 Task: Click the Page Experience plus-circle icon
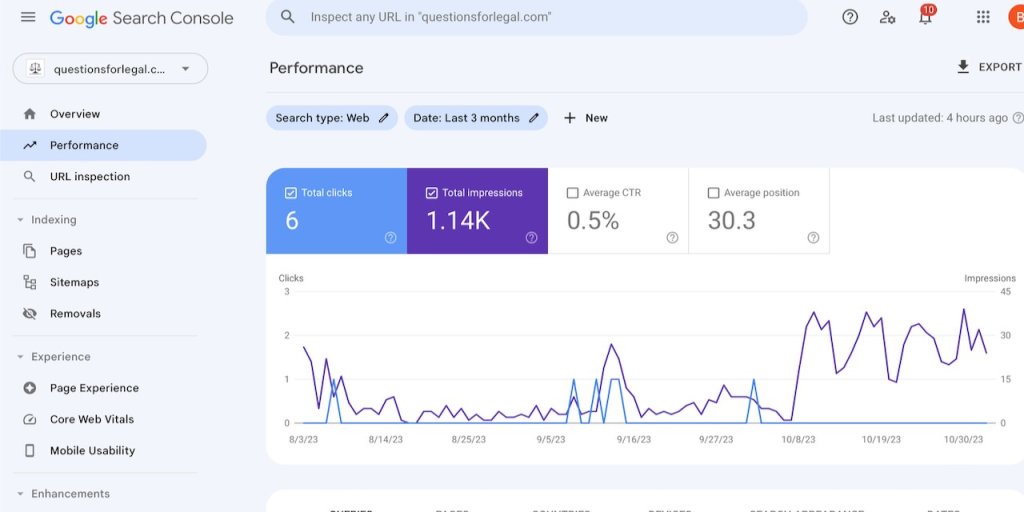(x=29, y=388)
